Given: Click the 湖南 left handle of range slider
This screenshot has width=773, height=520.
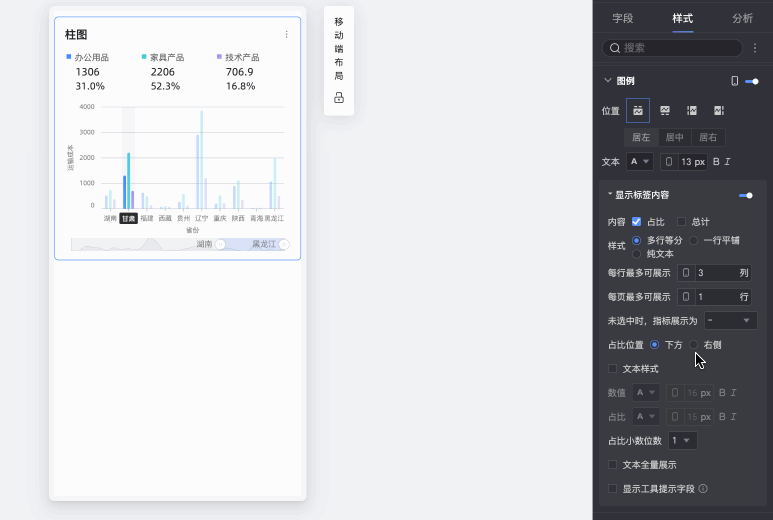Looking at the screenshot, I should point(220,244).
